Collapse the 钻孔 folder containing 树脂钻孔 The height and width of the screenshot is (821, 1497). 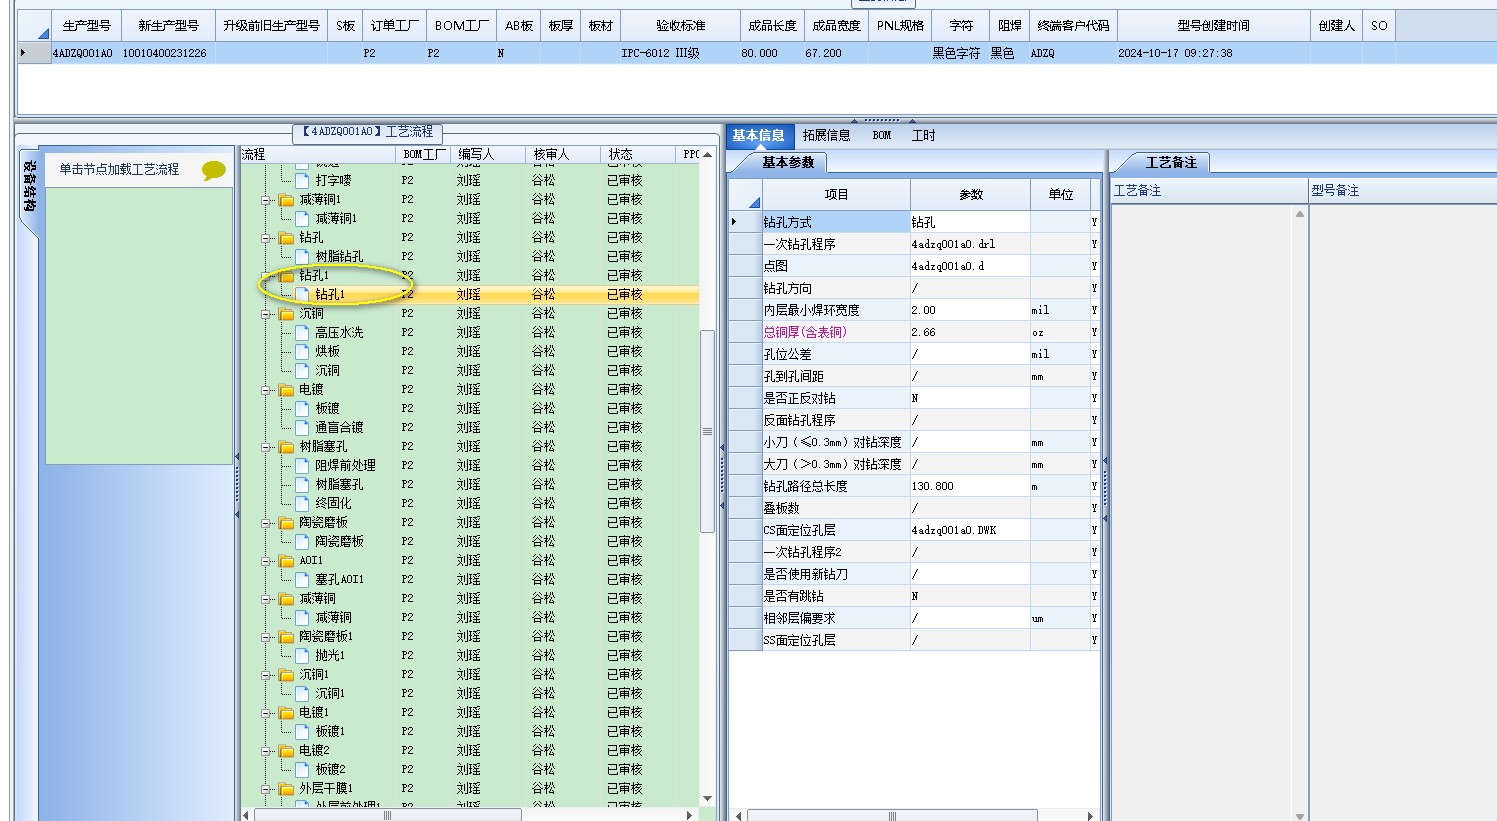[x=267, y=238]
